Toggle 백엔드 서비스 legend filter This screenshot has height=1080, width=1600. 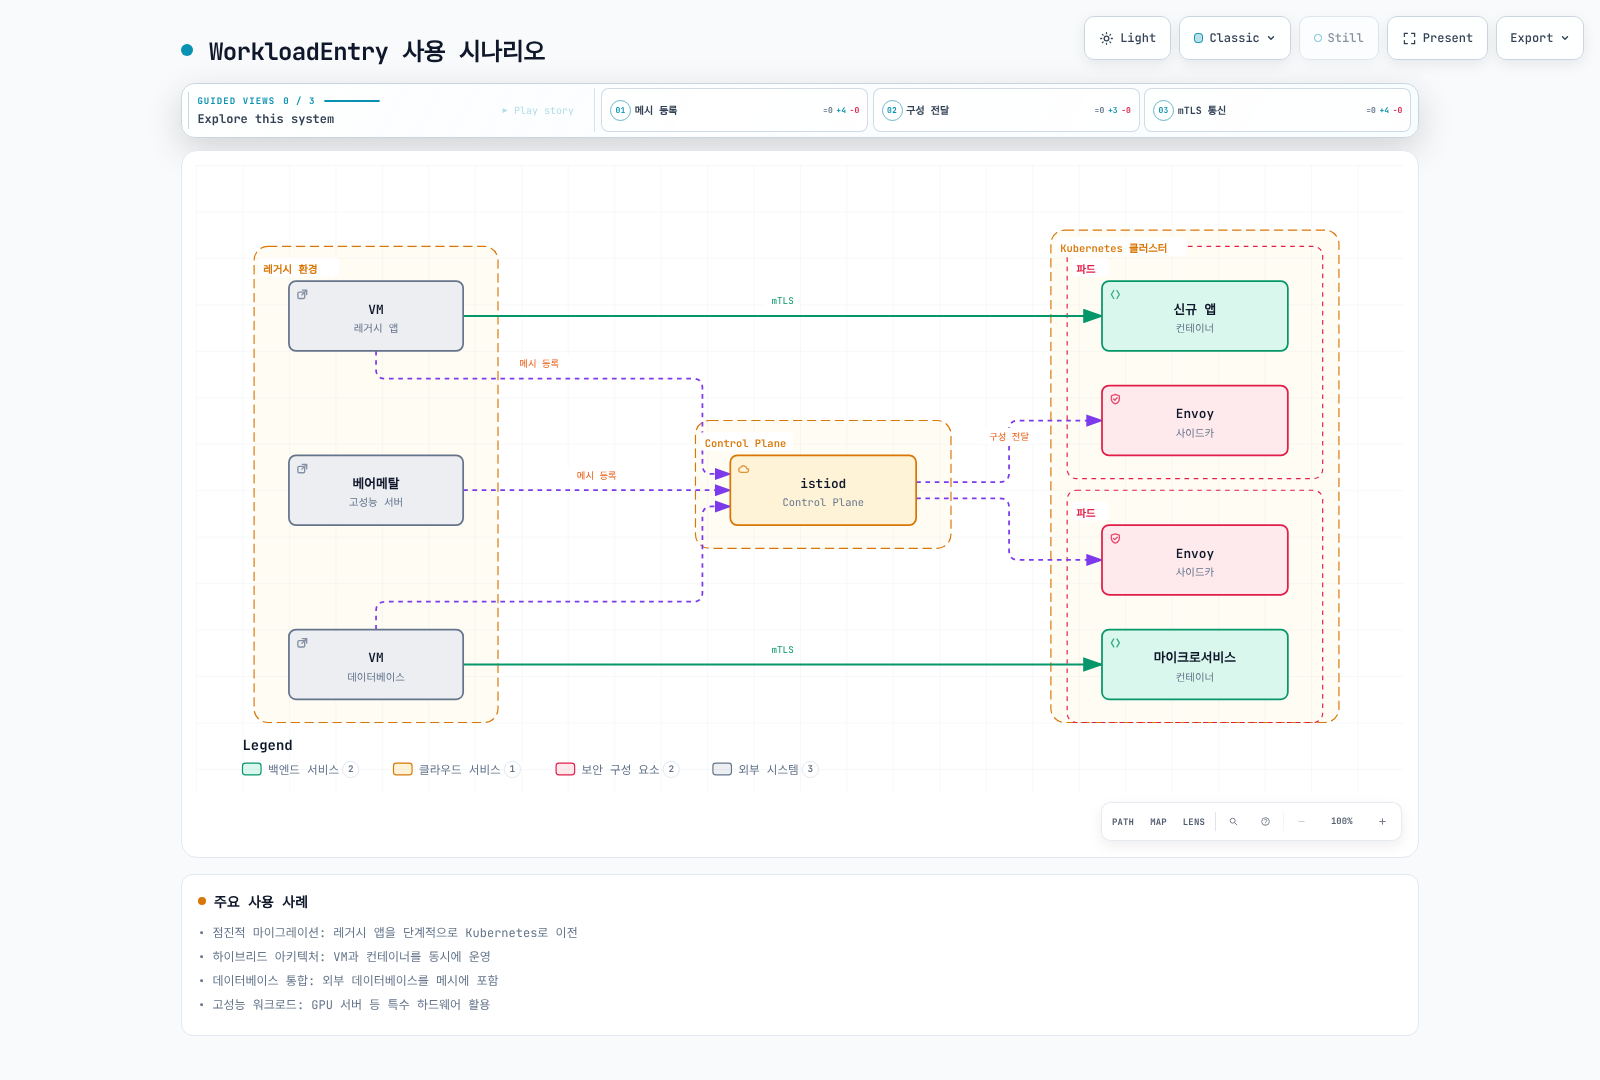300,769
